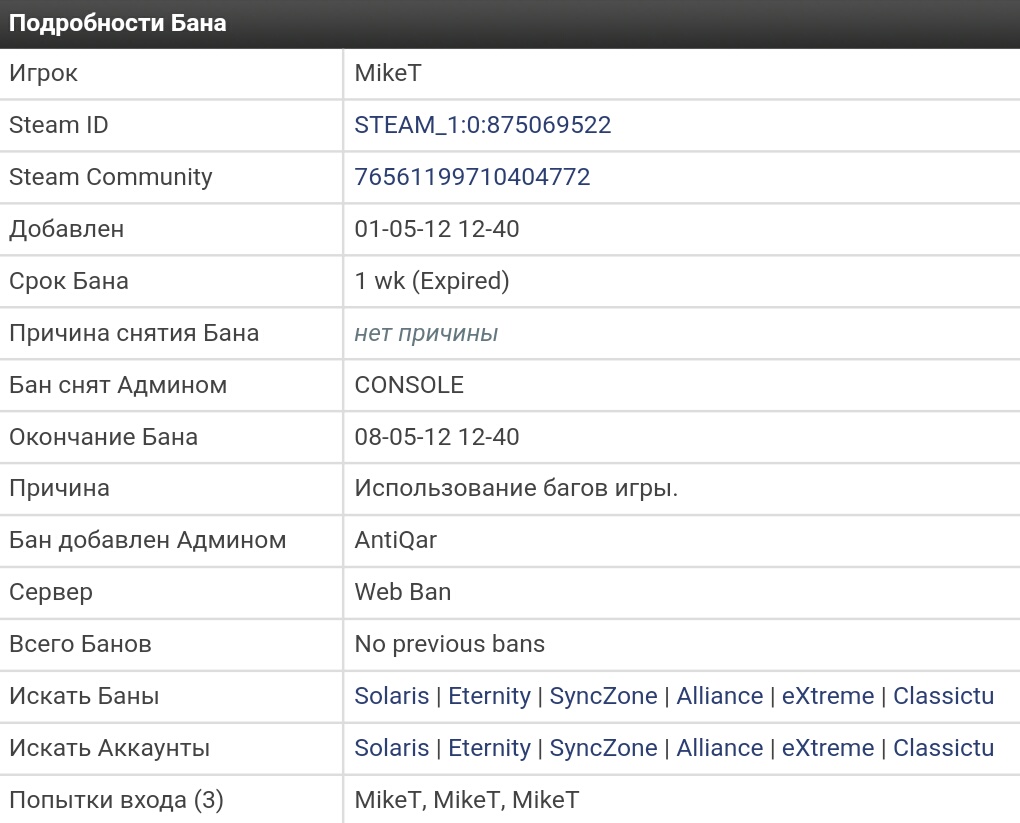Search bans on Classictu

coord(943,696)
